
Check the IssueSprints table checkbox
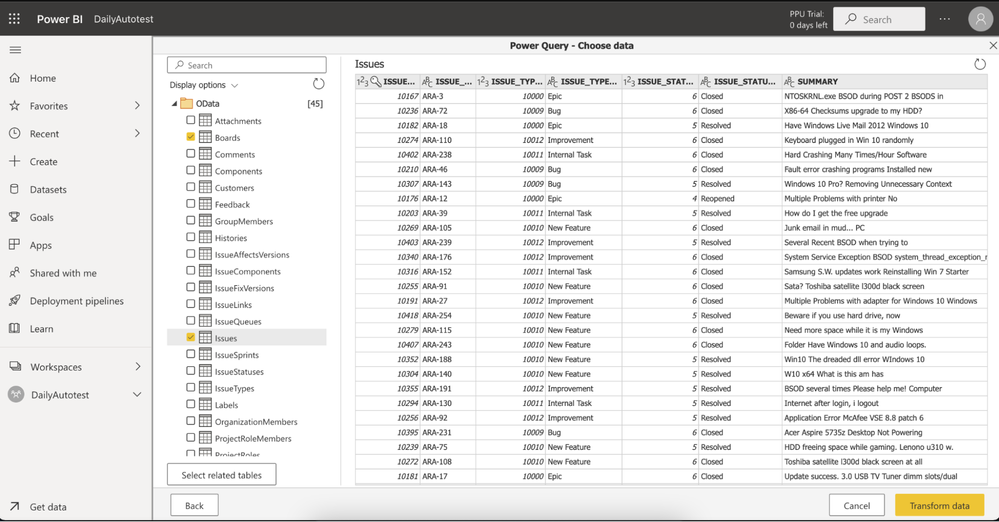(x=190, y=354)
